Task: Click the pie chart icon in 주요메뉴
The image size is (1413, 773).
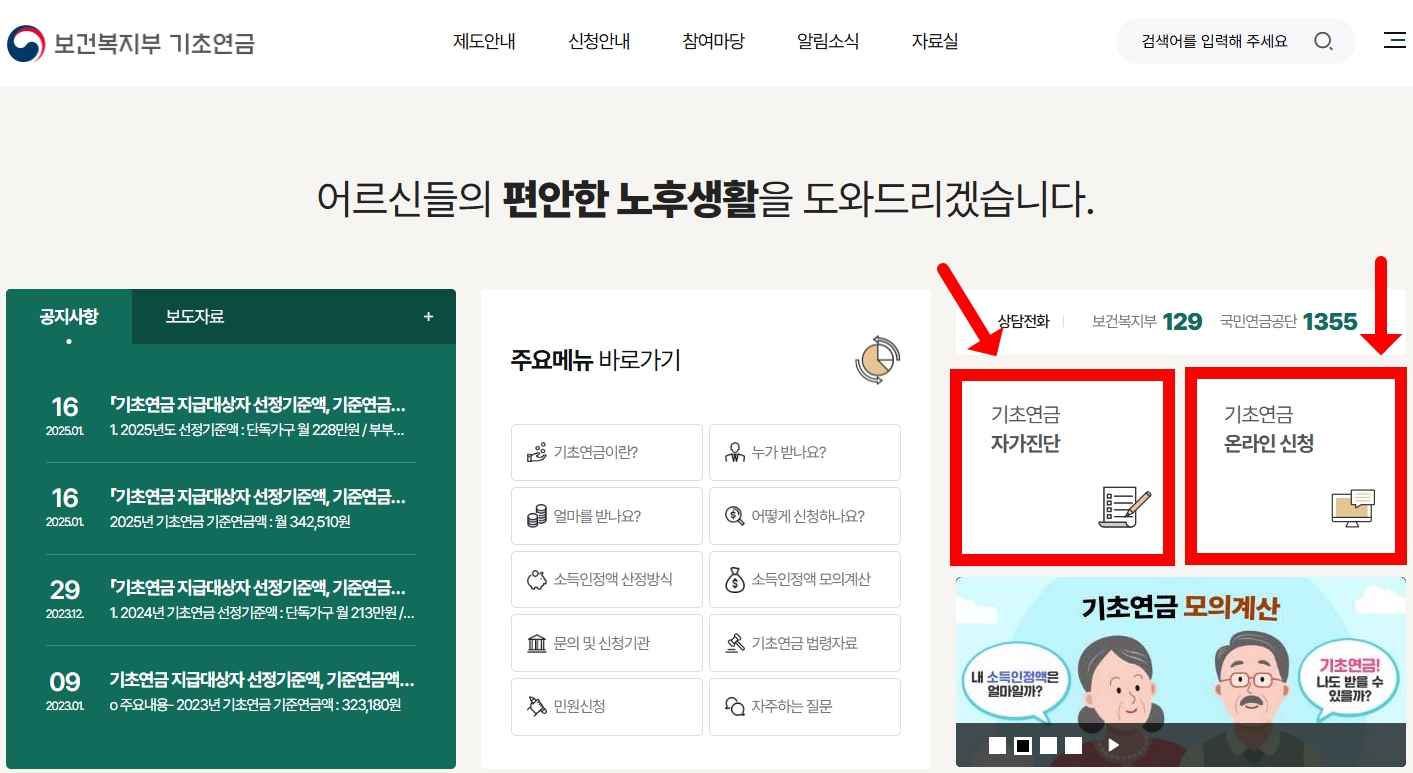Action: point(877,360)
